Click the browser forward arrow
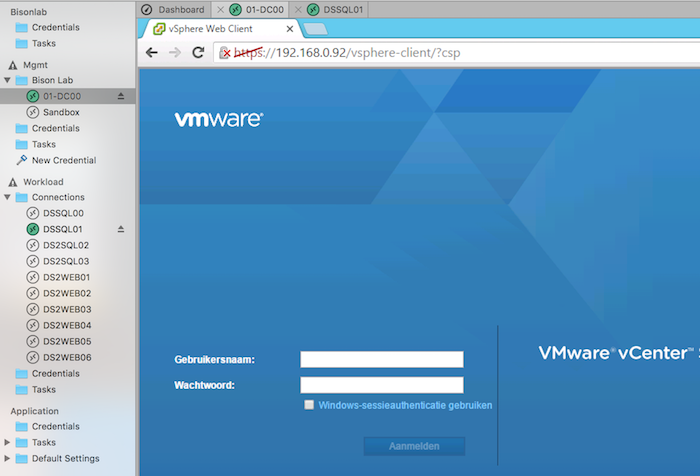Screen dimensions: 700x476 (x=175, y=53)
